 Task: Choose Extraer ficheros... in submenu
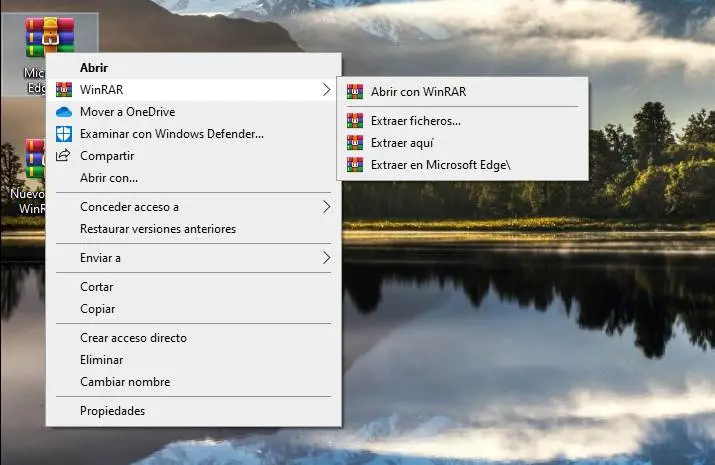pos(463,121)
